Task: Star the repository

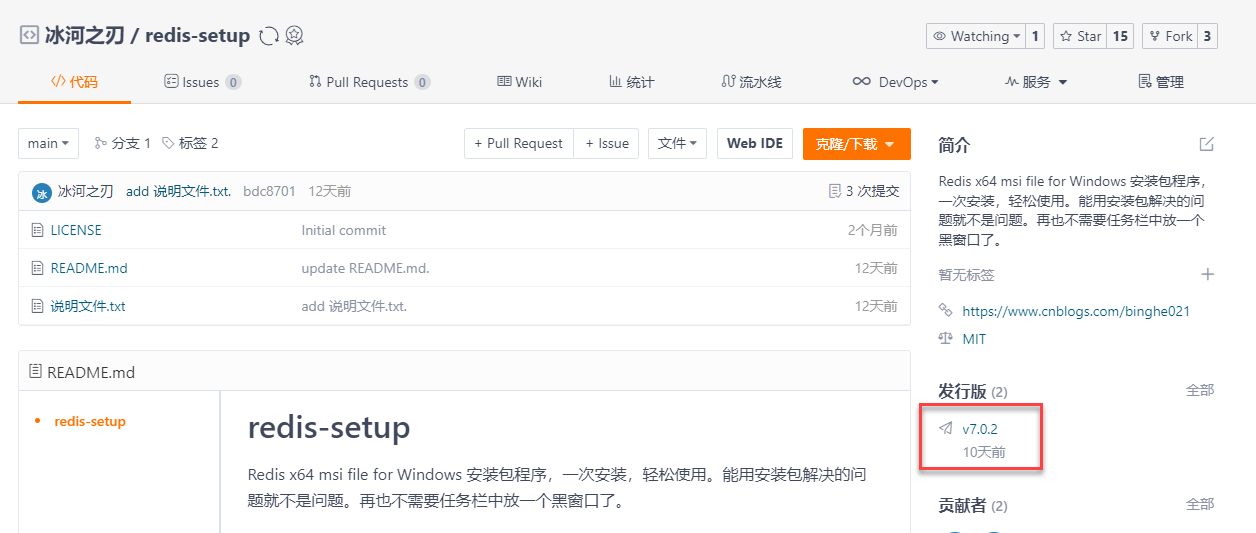Action: [1079, 36]
